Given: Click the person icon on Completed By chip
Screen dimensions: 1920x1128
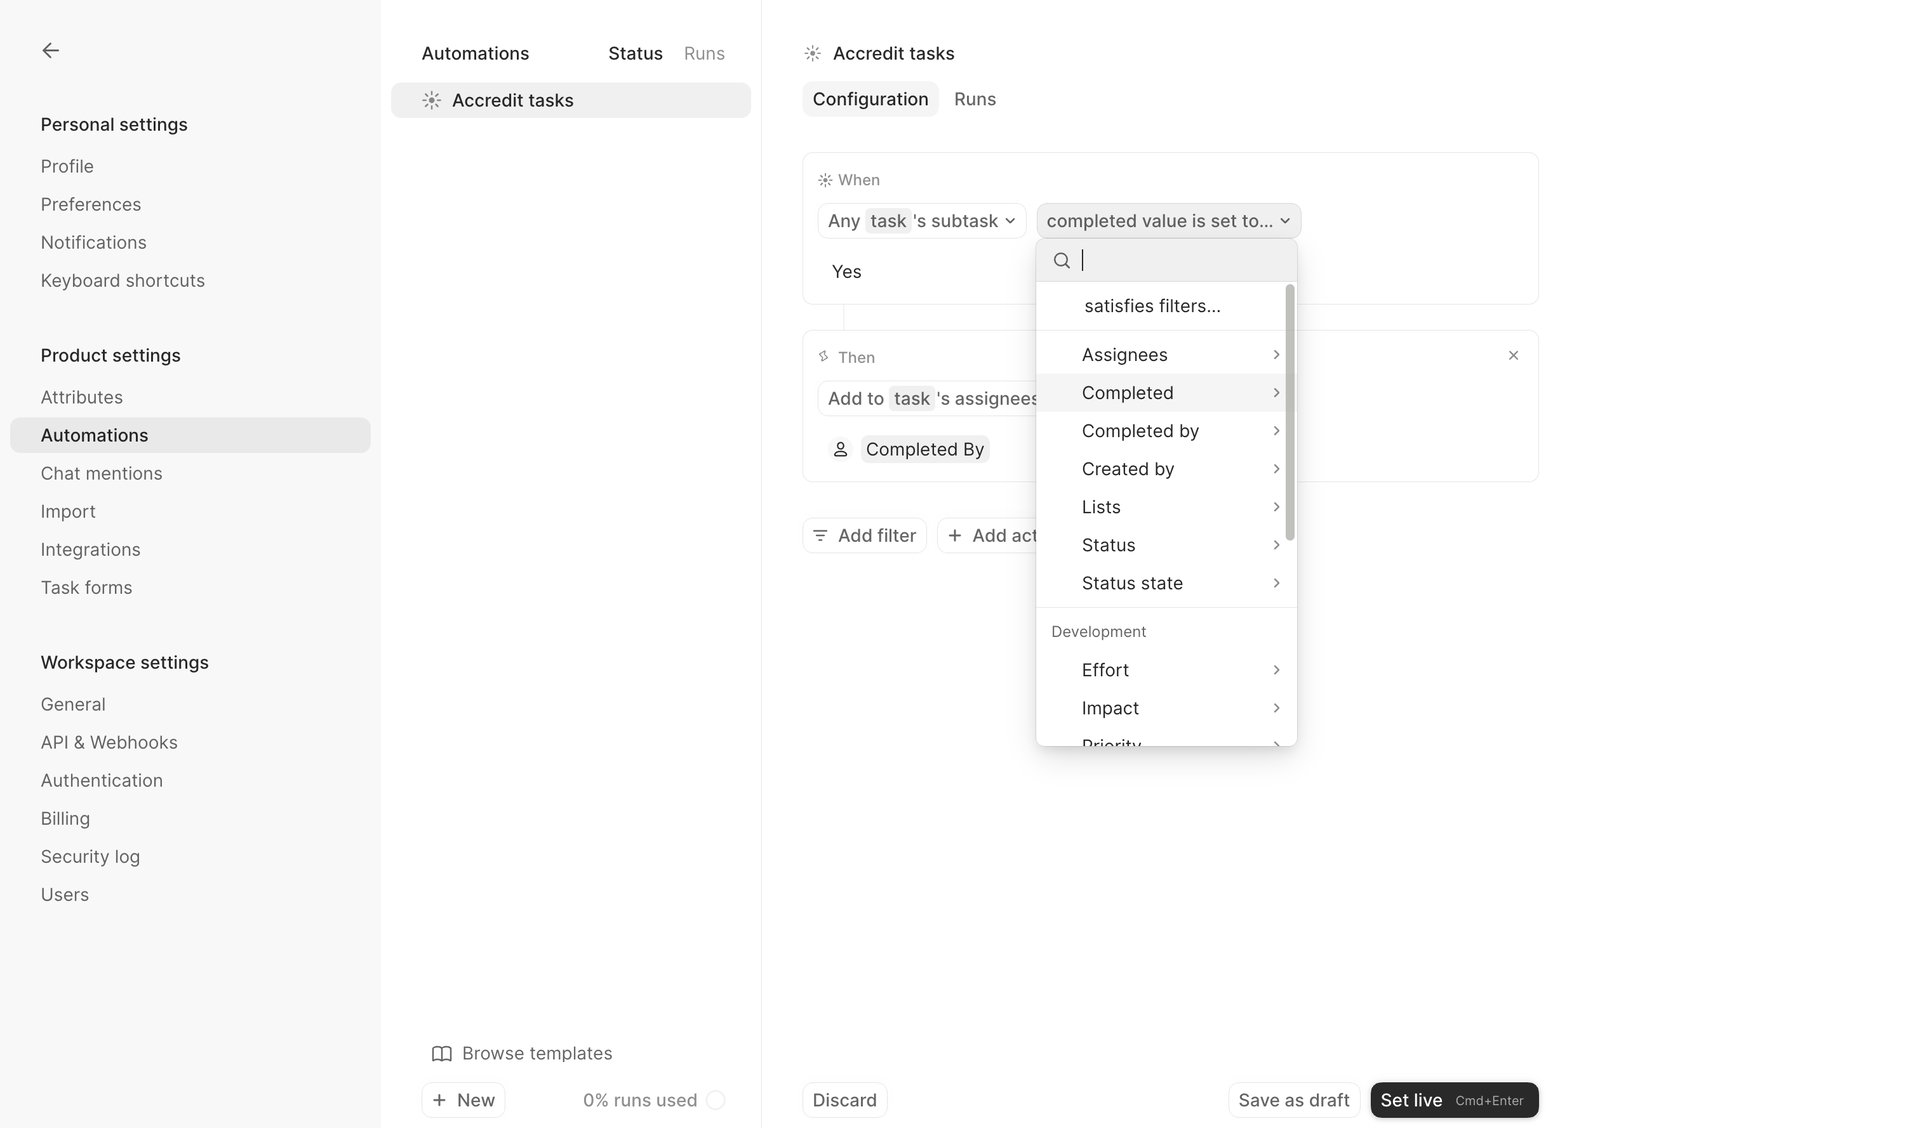Looking at the screenshot, I should 840,449.
